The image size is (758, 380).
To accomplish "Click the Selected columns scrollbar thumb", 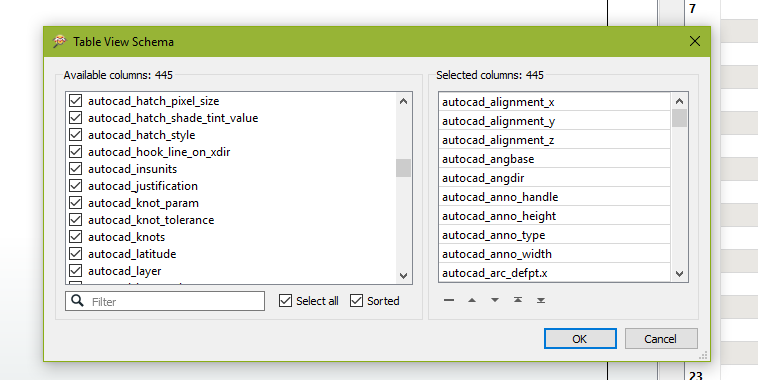I will tap(679, 118).
